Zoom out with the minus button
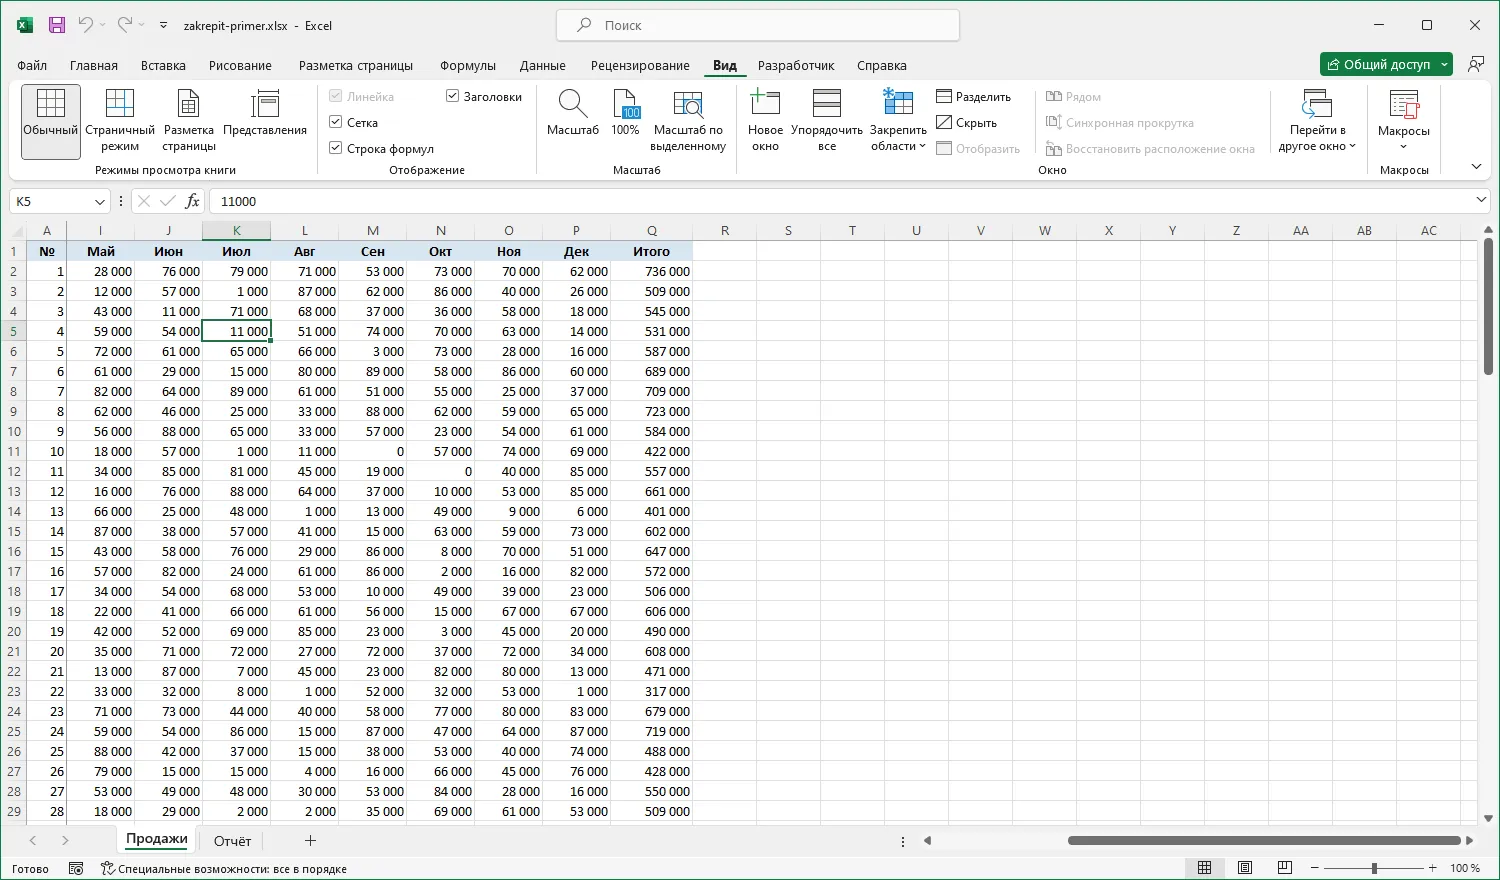 [1313, 868]
